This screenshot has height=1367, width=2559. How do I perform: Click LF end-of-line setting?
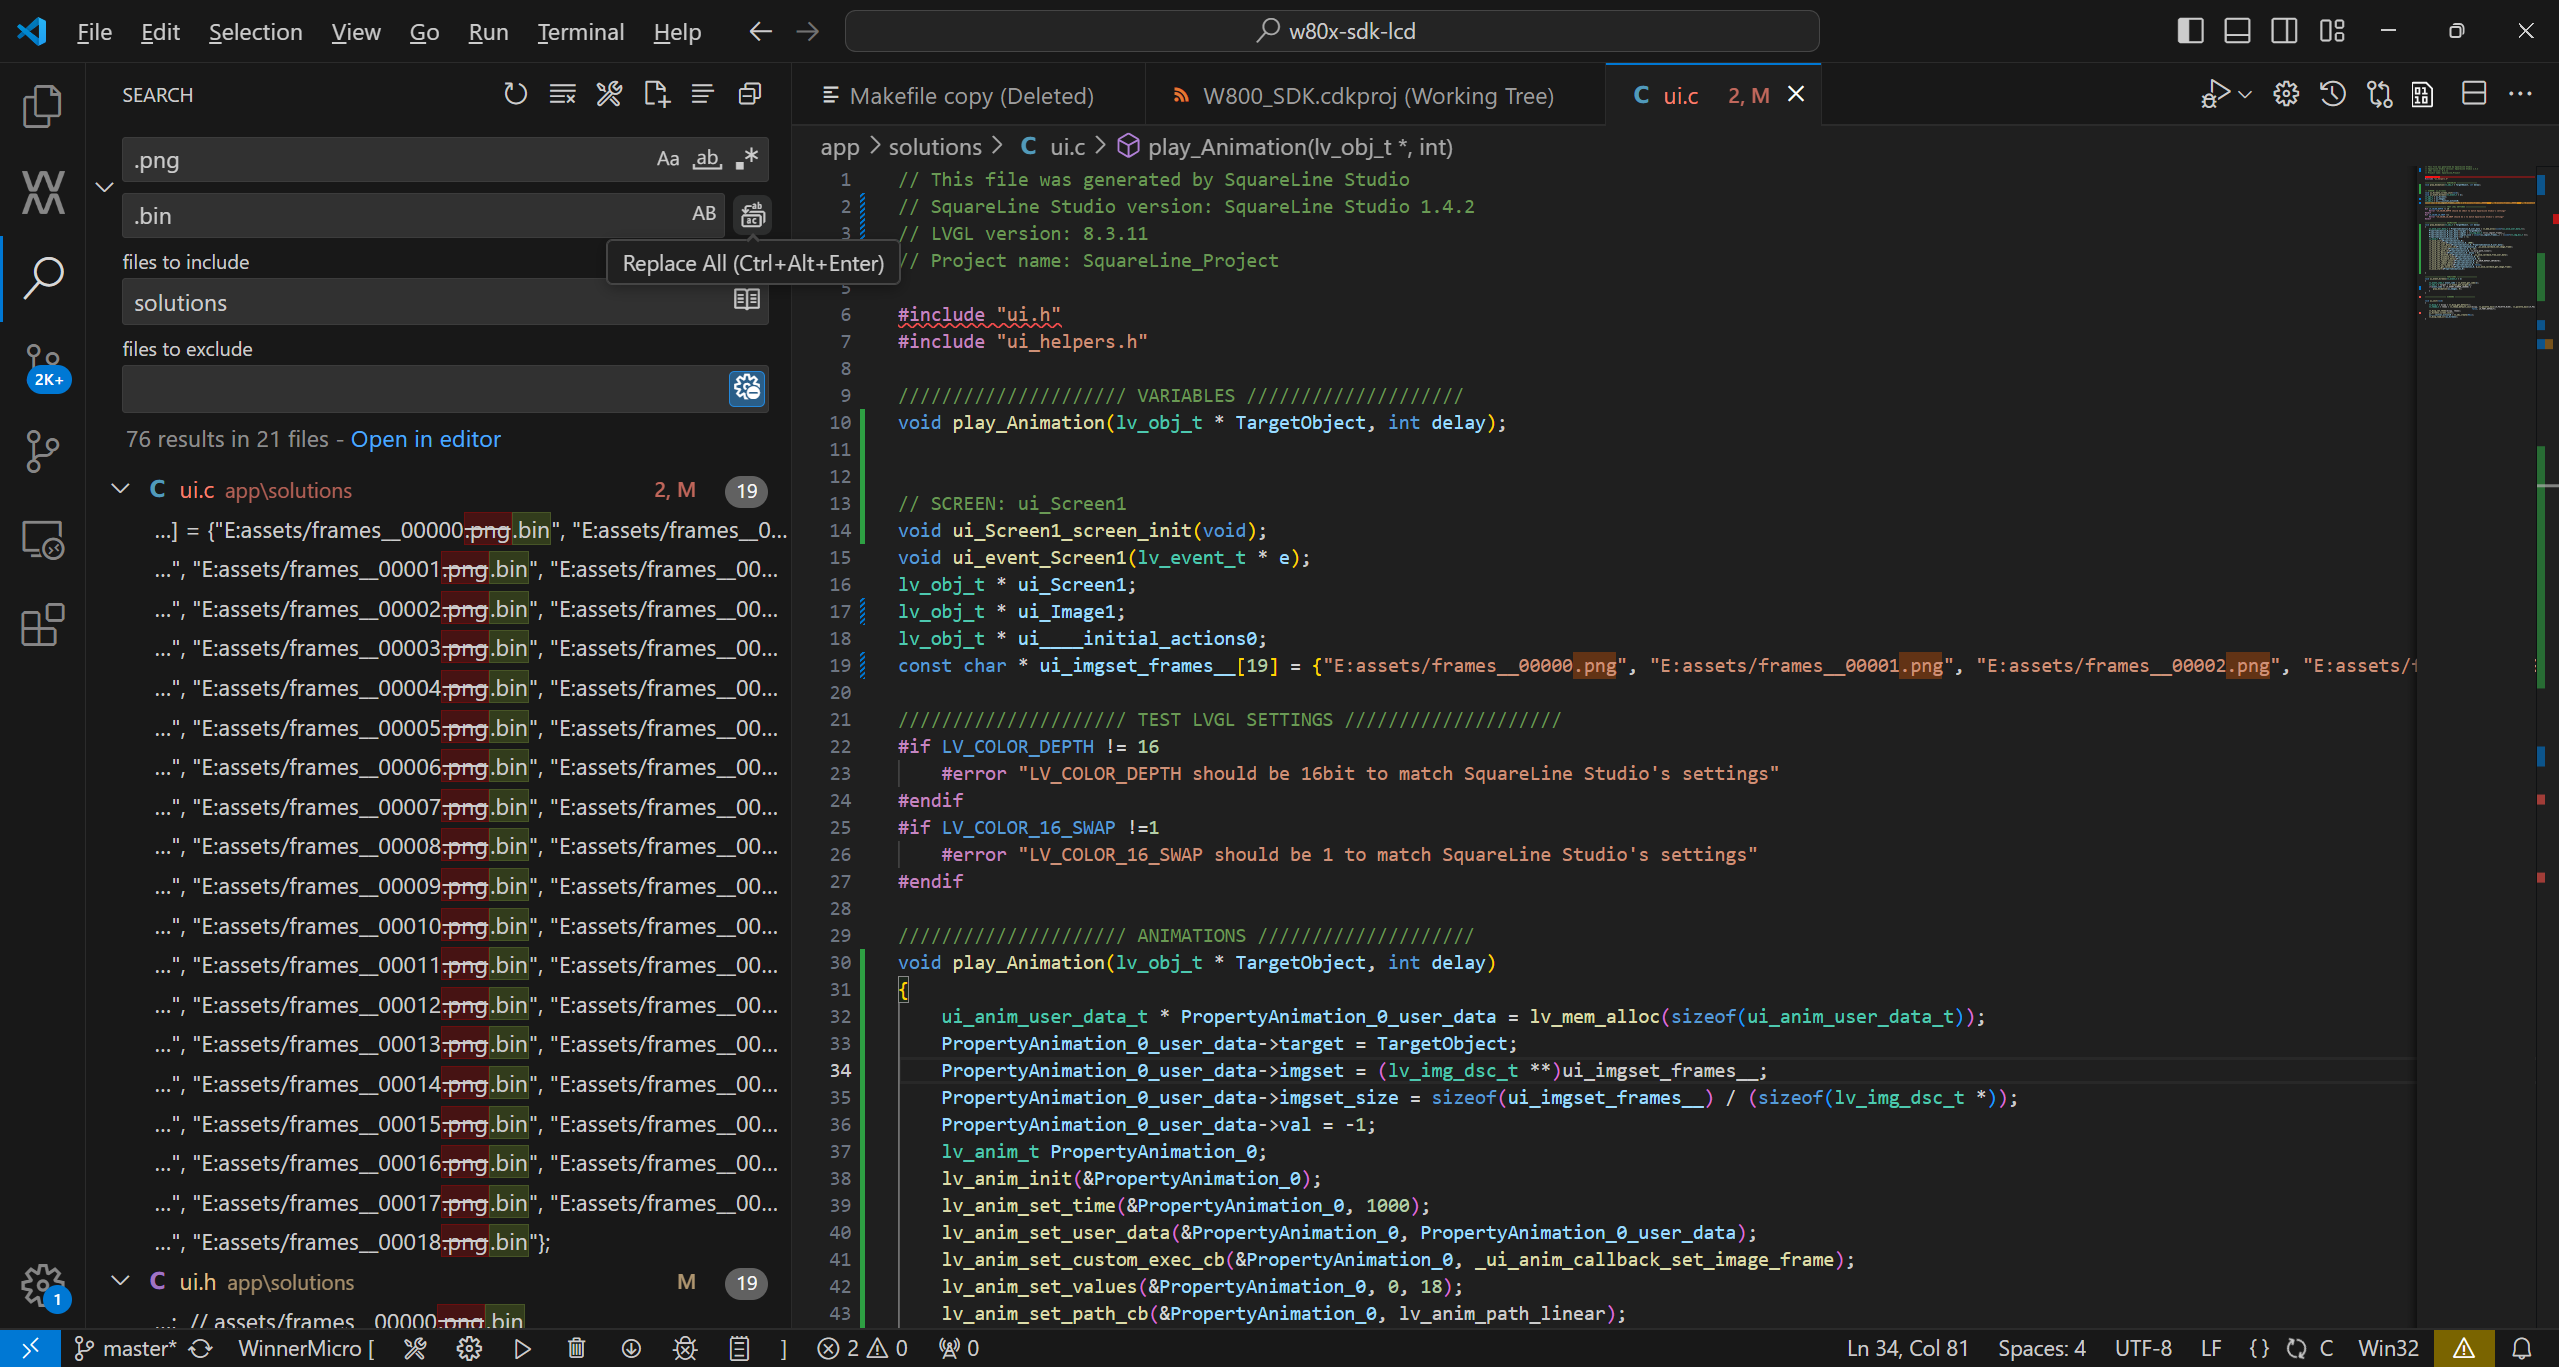2211,1348
